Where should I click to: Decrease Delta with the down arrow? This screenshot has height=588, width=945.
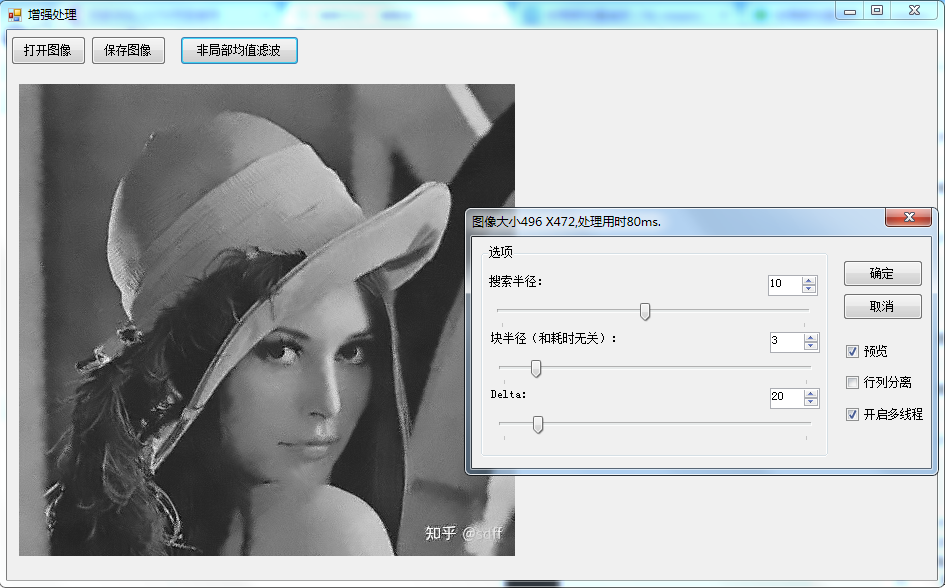point(811,402)
